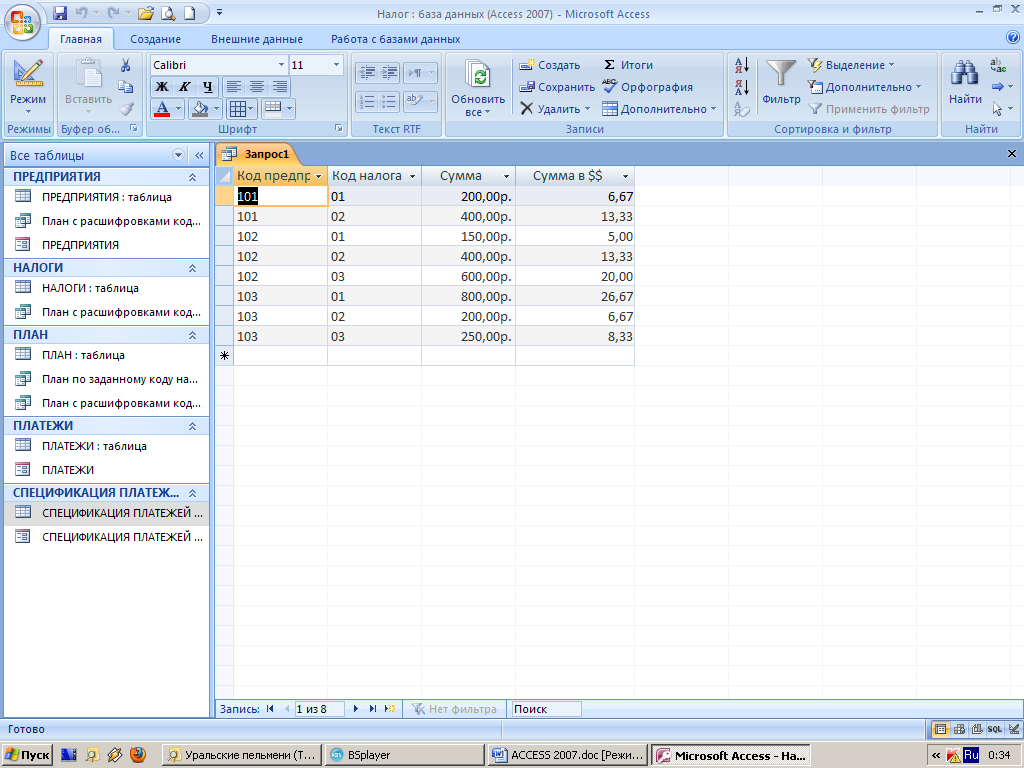The image size is (1024, 768).
Task: Click the Access help question icon
Action: pos(1013,38)
